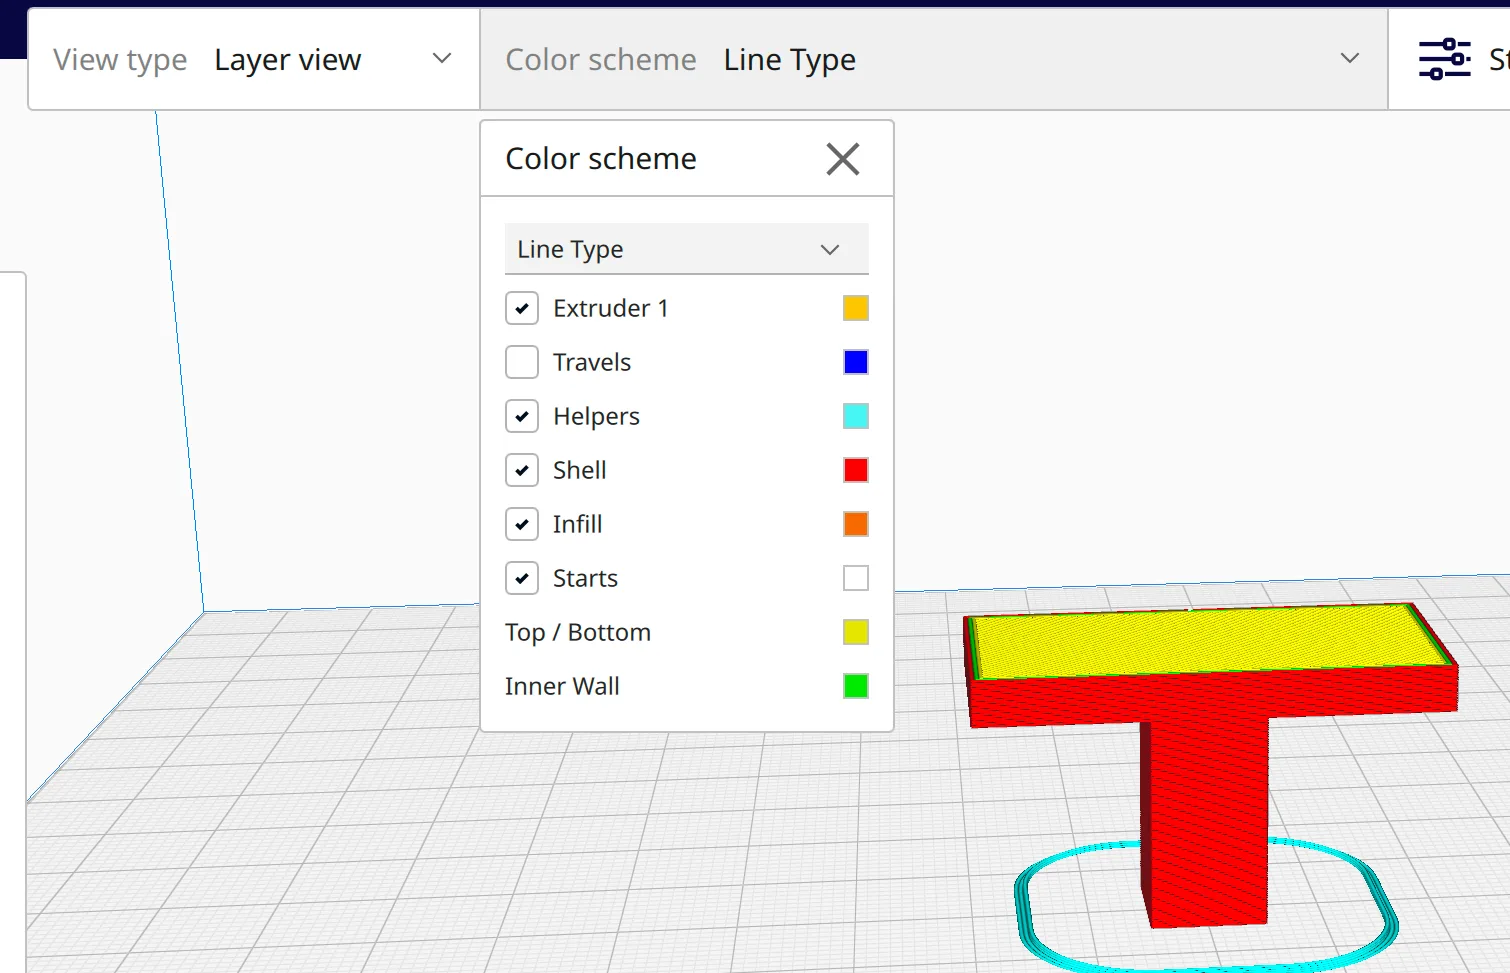Click the yellow Extruder 1 color swatch

[856, 308]
